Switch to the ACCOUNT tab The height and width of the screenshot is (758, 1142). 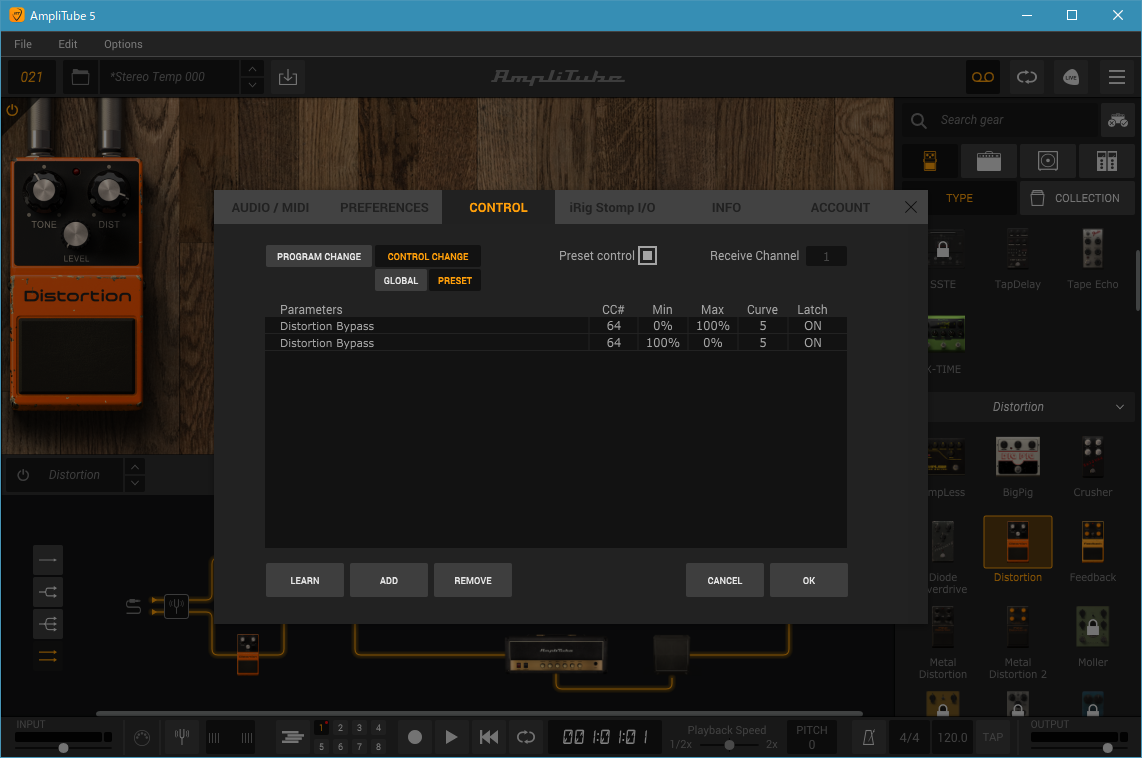coord(840,208)
